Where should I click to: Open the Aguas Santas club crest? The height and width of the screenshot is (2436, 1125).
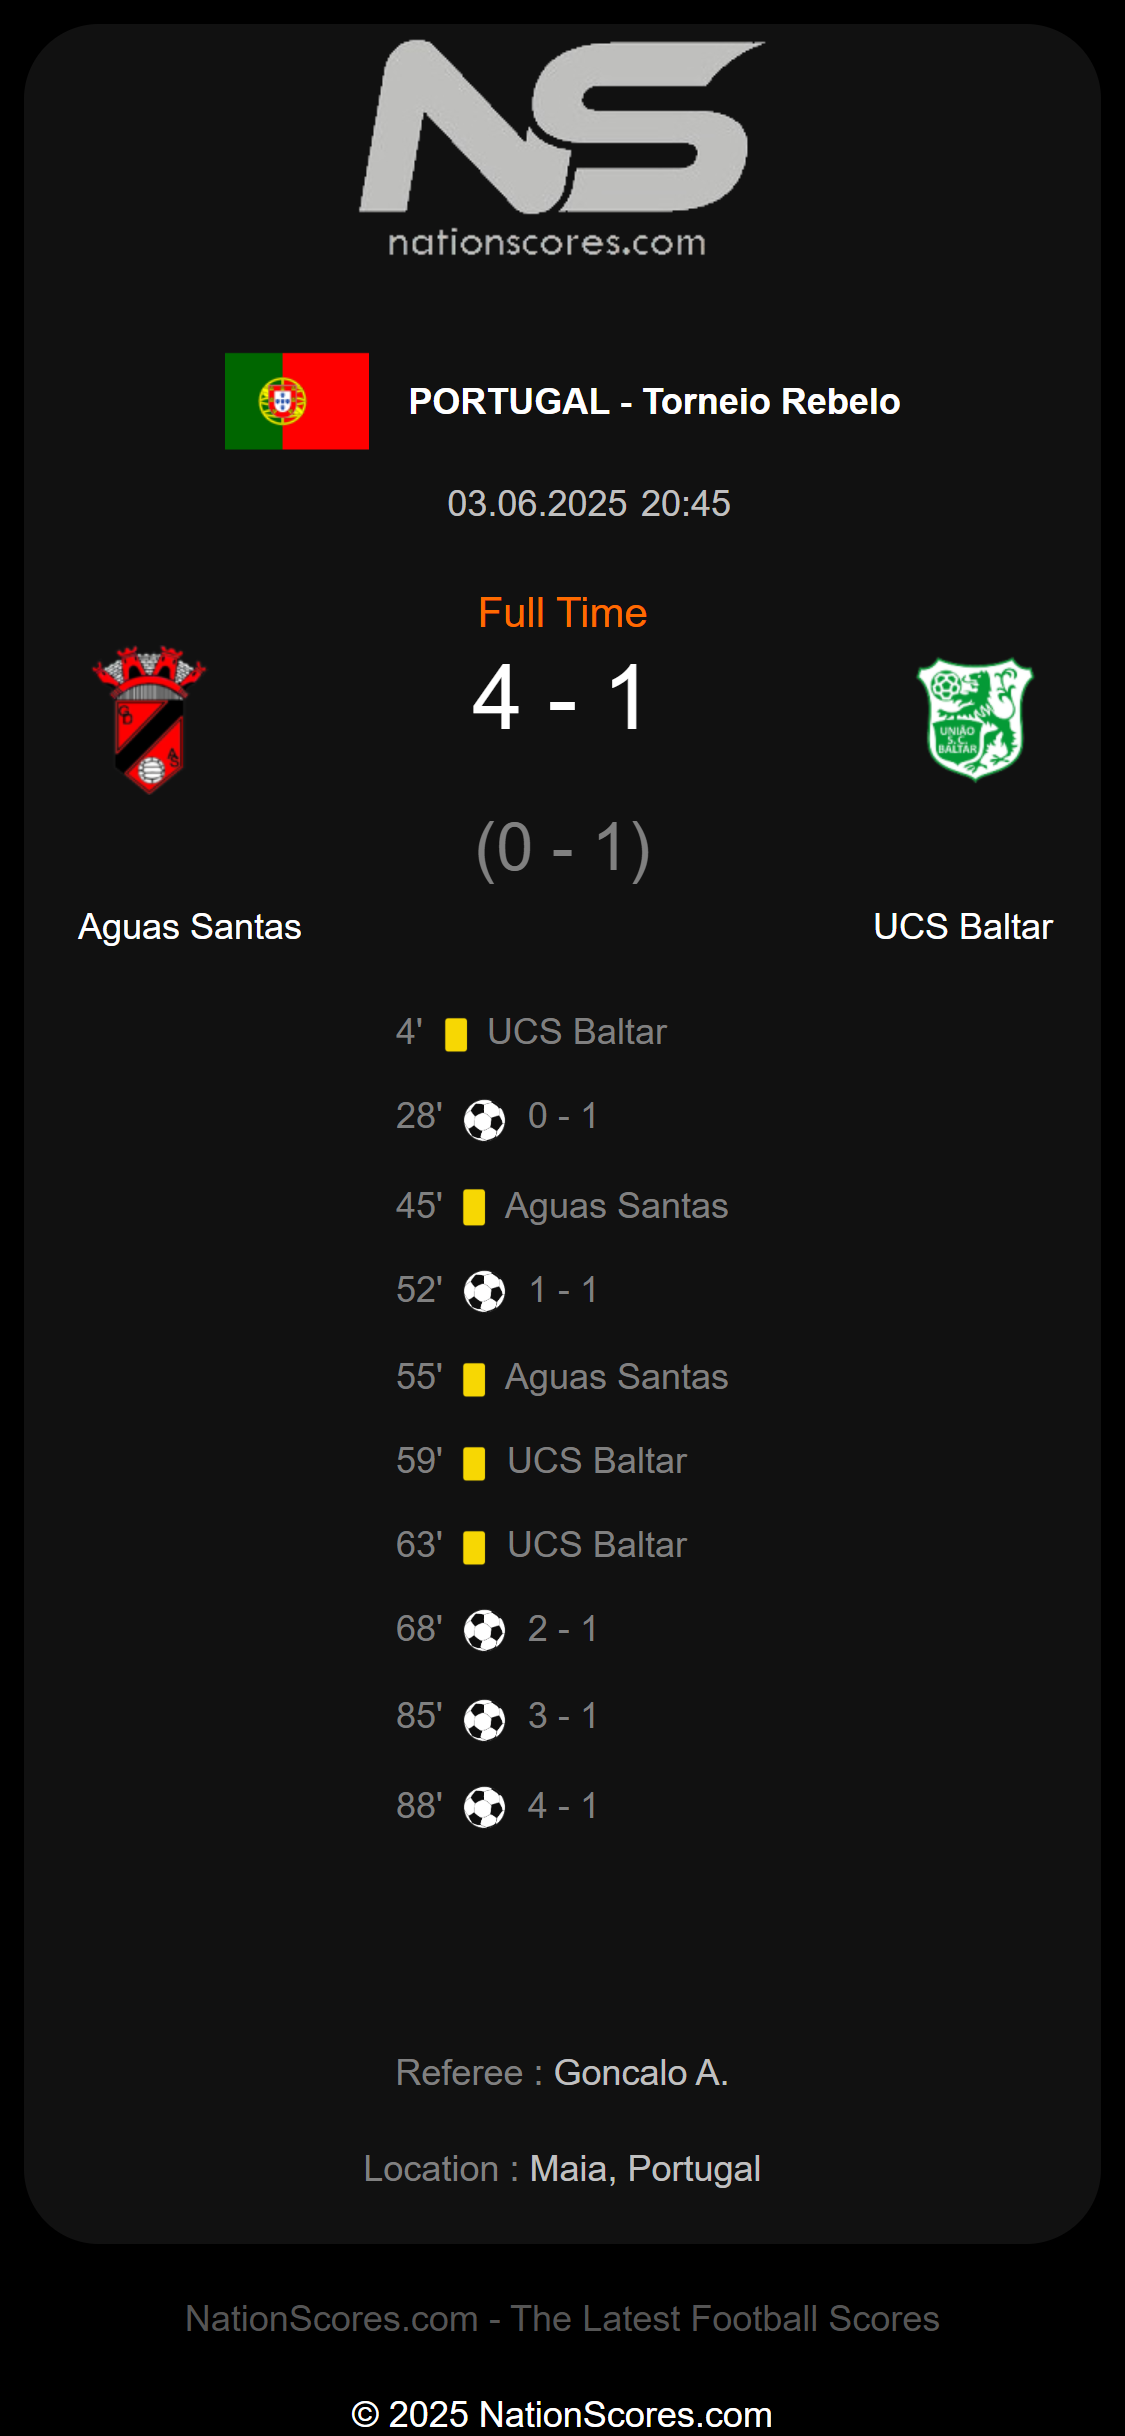(x=149, y=720)
